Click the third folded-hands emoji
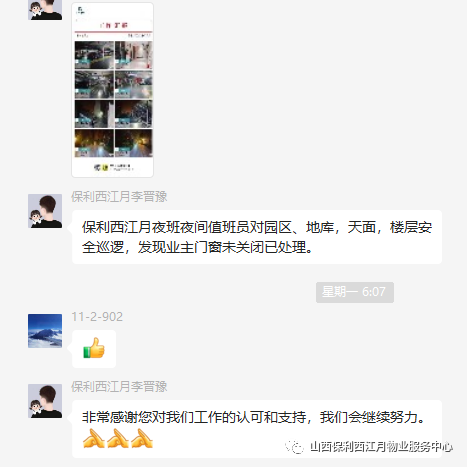 142,438
